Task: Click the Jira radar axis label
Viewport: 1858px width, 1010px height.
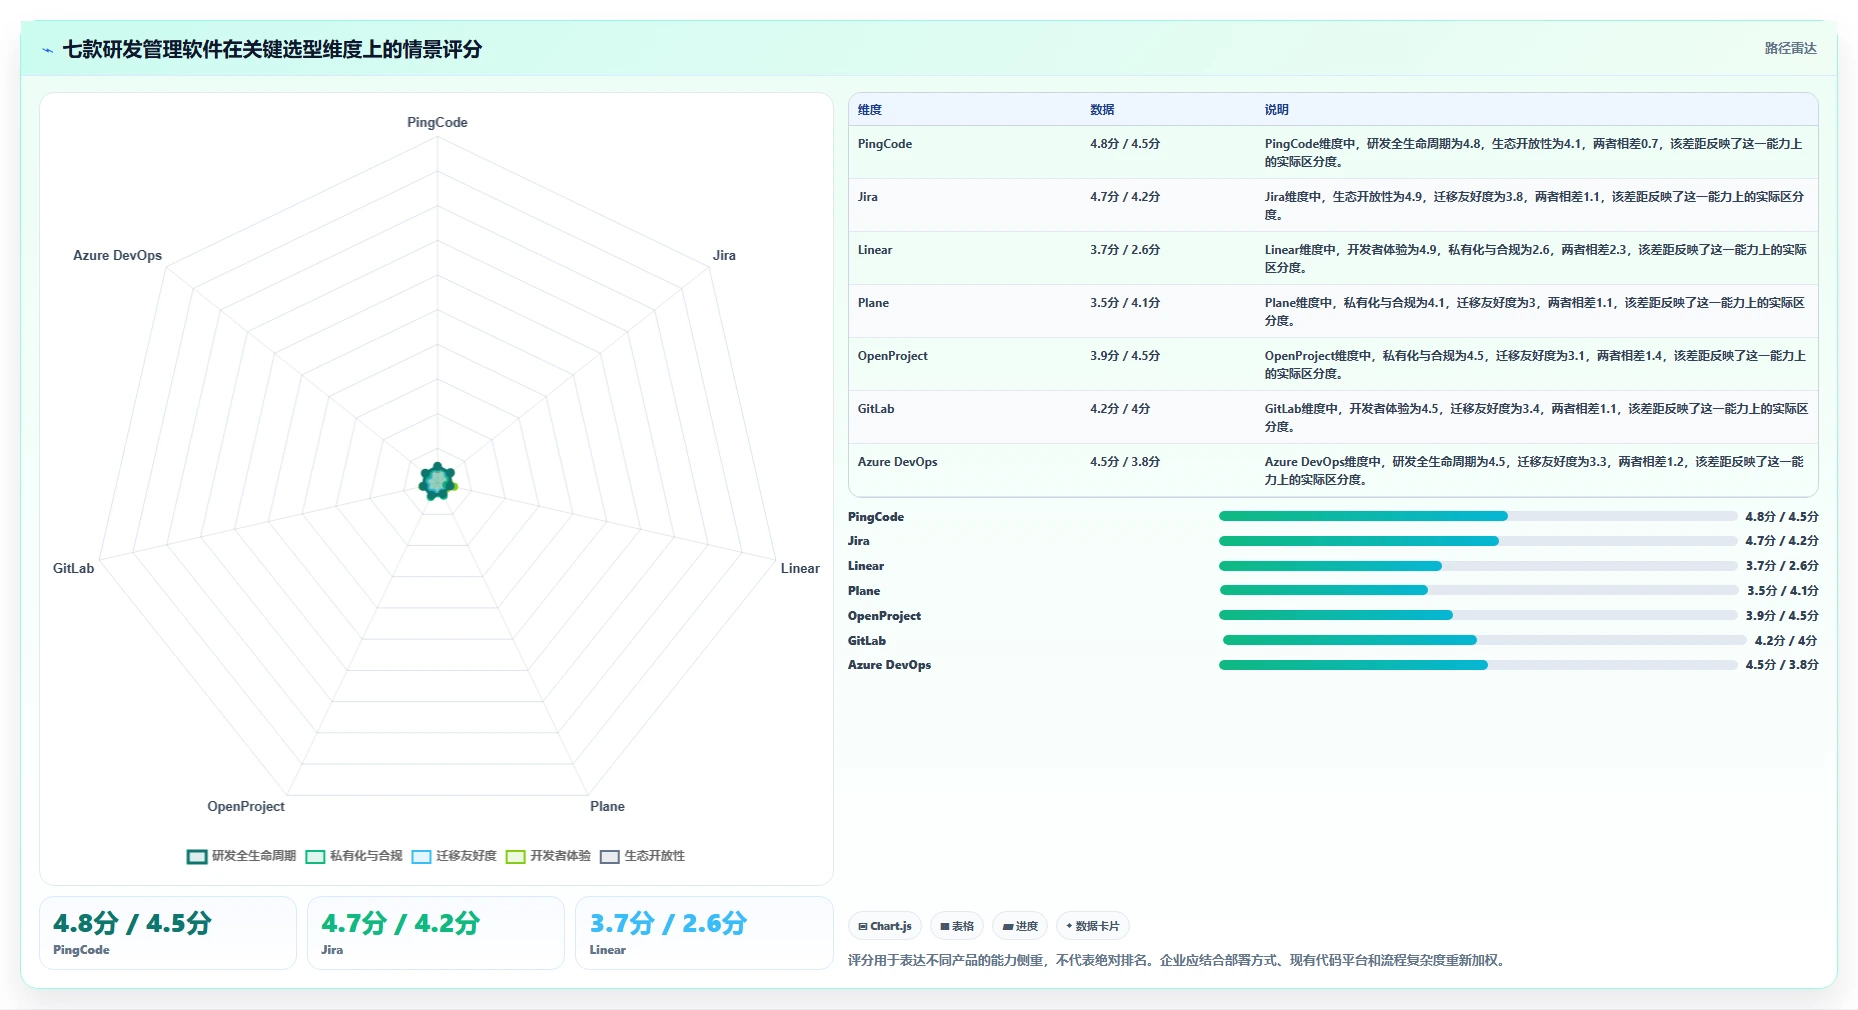Action: pyautogui.click(x=724, y=256)
